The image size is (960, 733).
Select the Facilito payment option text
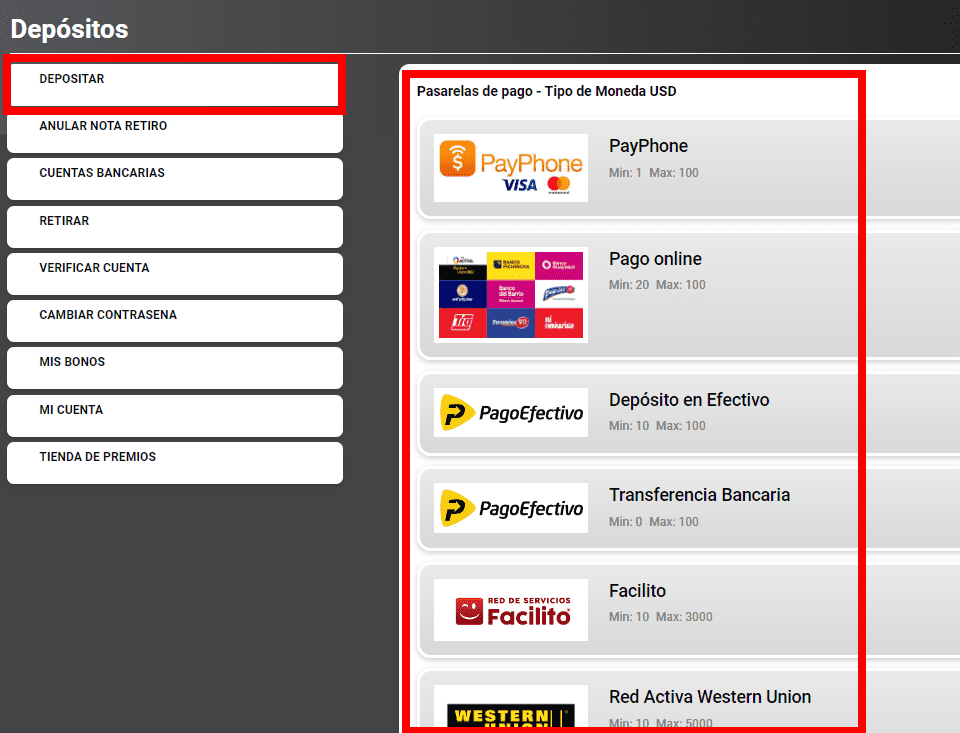coord(637,590)
